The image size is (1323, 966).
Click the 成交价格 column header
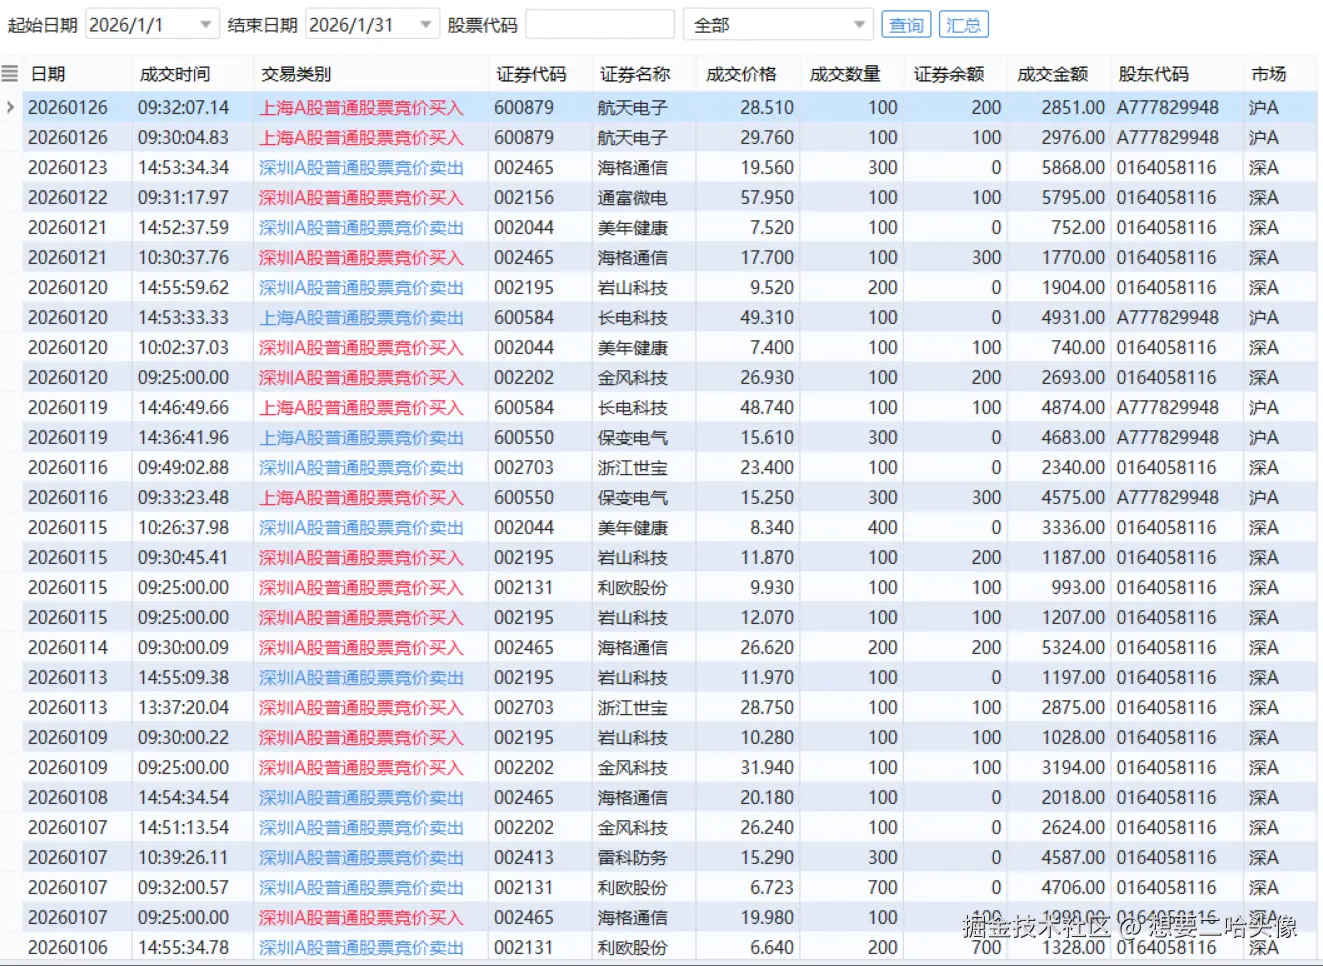coord(739,72)
